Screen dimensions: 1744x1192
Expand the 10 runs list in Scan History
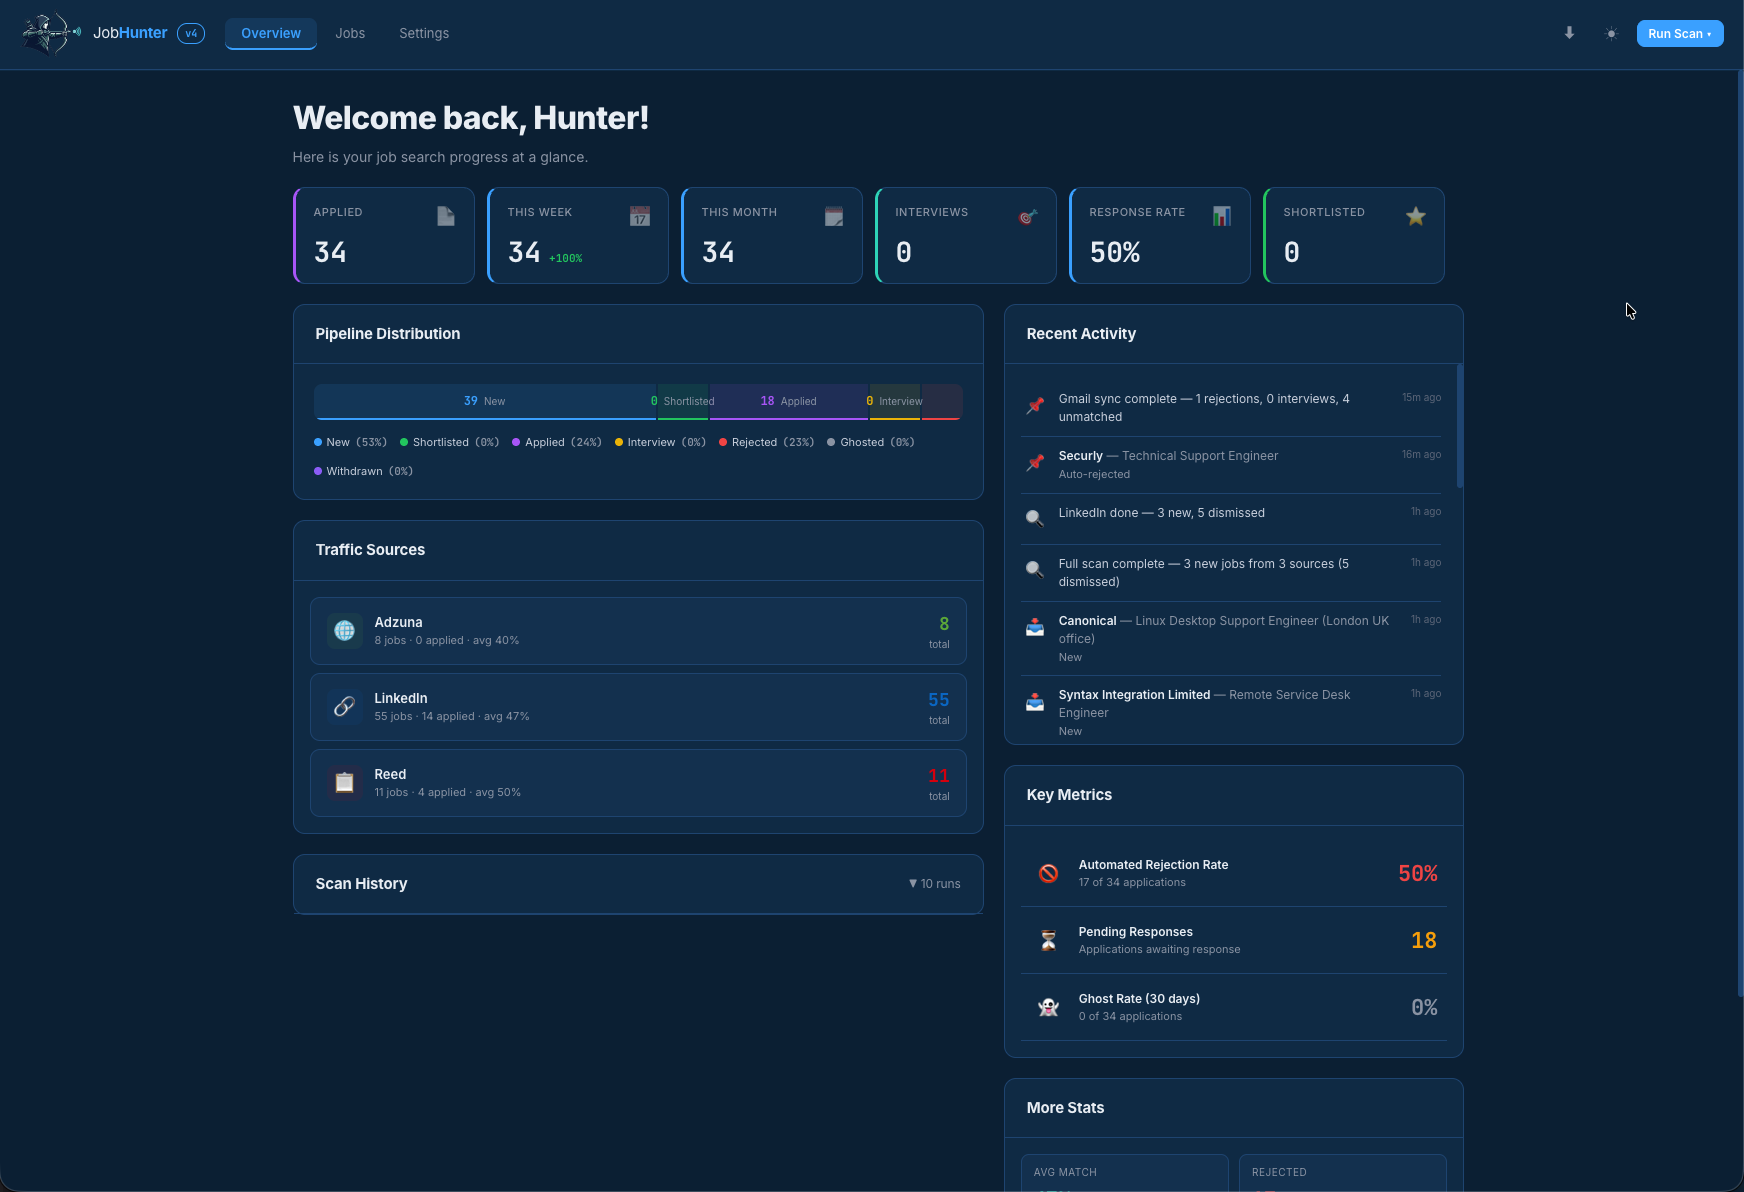933,883
